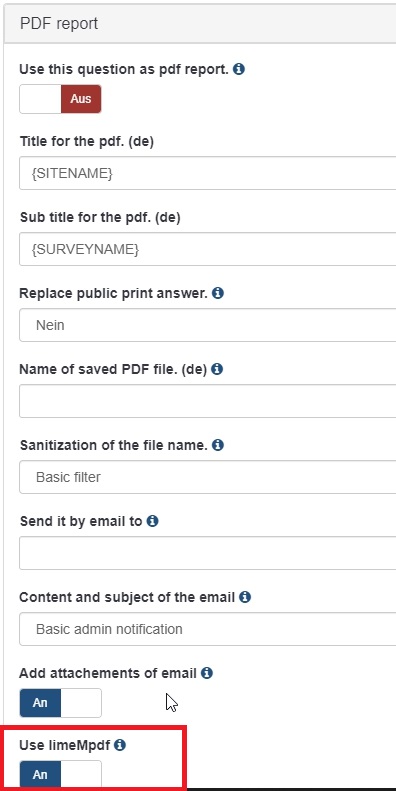
Task: Click info icon next to 'Replace public print answer'
Action: pyautogui.click(x=218, y=293)
